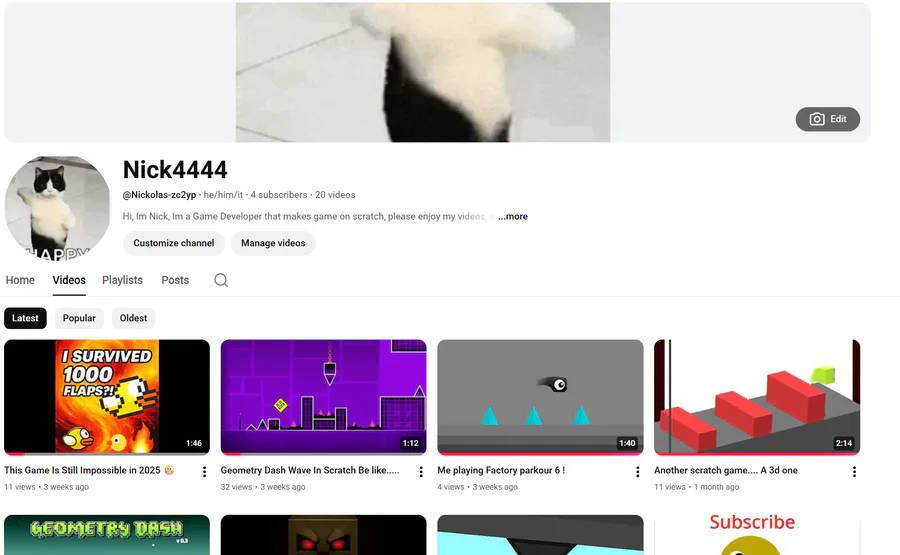Image resolution: width=900 pixels, height=555 pixels.
Task: Click the 20 videos text
Action: click(335, 195)
